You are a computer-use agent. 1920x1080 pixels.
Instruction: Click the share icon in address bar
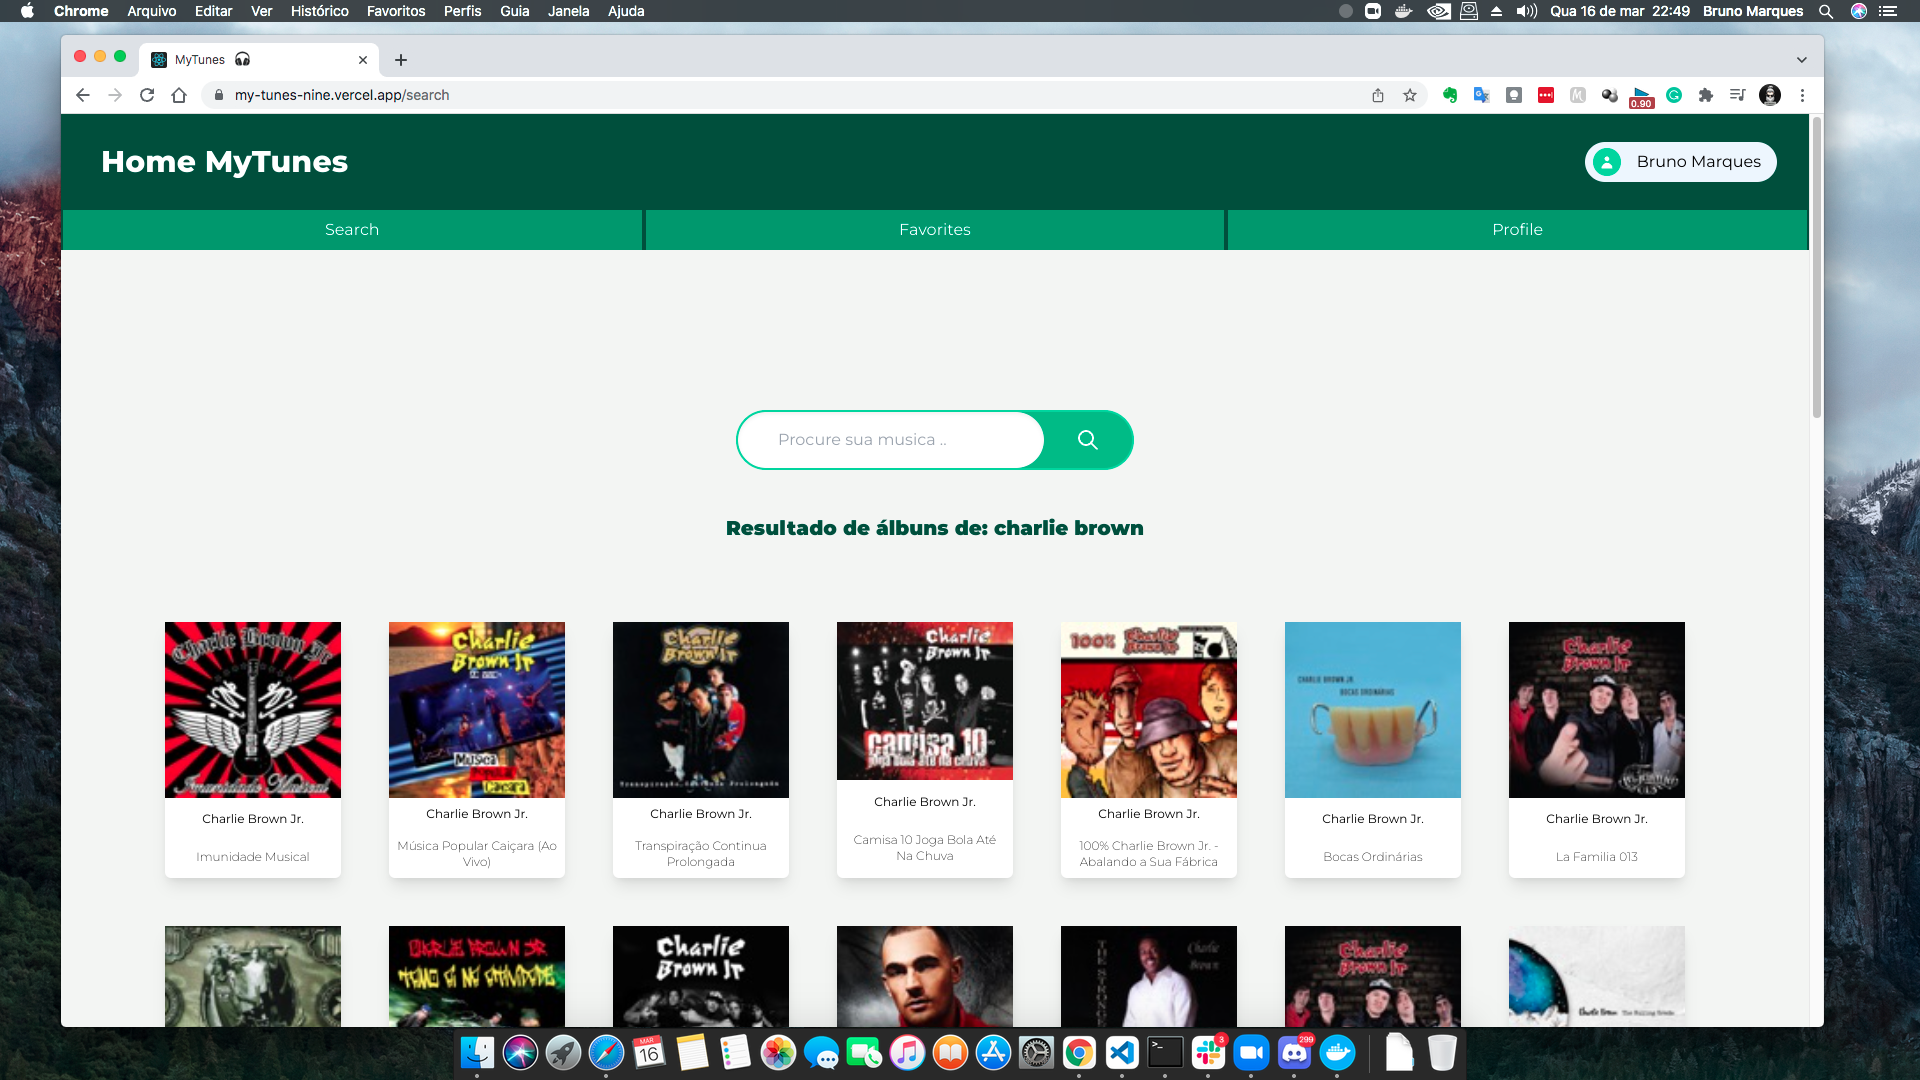[x=1378, y=95]
